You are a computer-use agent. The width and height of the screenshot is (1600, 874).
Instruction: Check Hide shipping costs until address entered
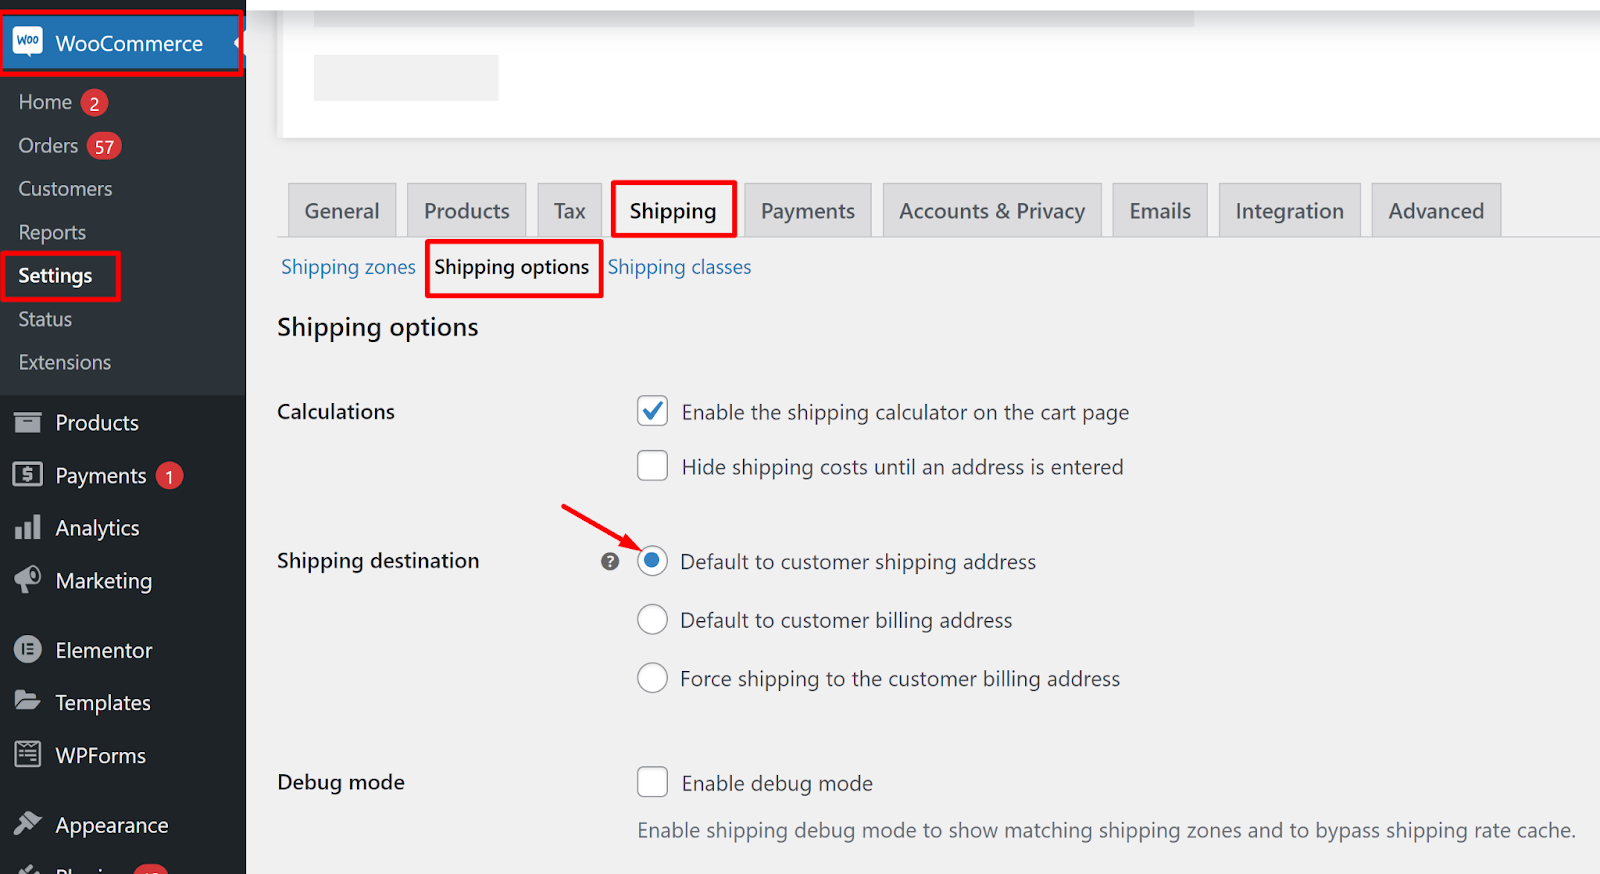[x=653, y=466]
